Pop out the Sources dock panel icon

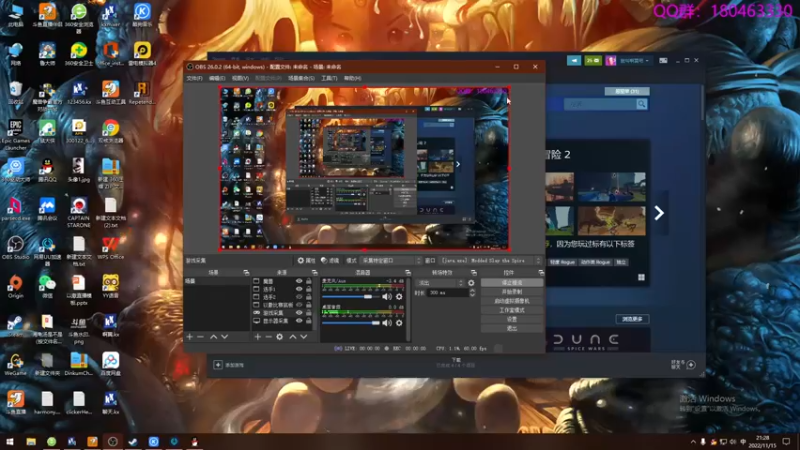click(314, 273)
